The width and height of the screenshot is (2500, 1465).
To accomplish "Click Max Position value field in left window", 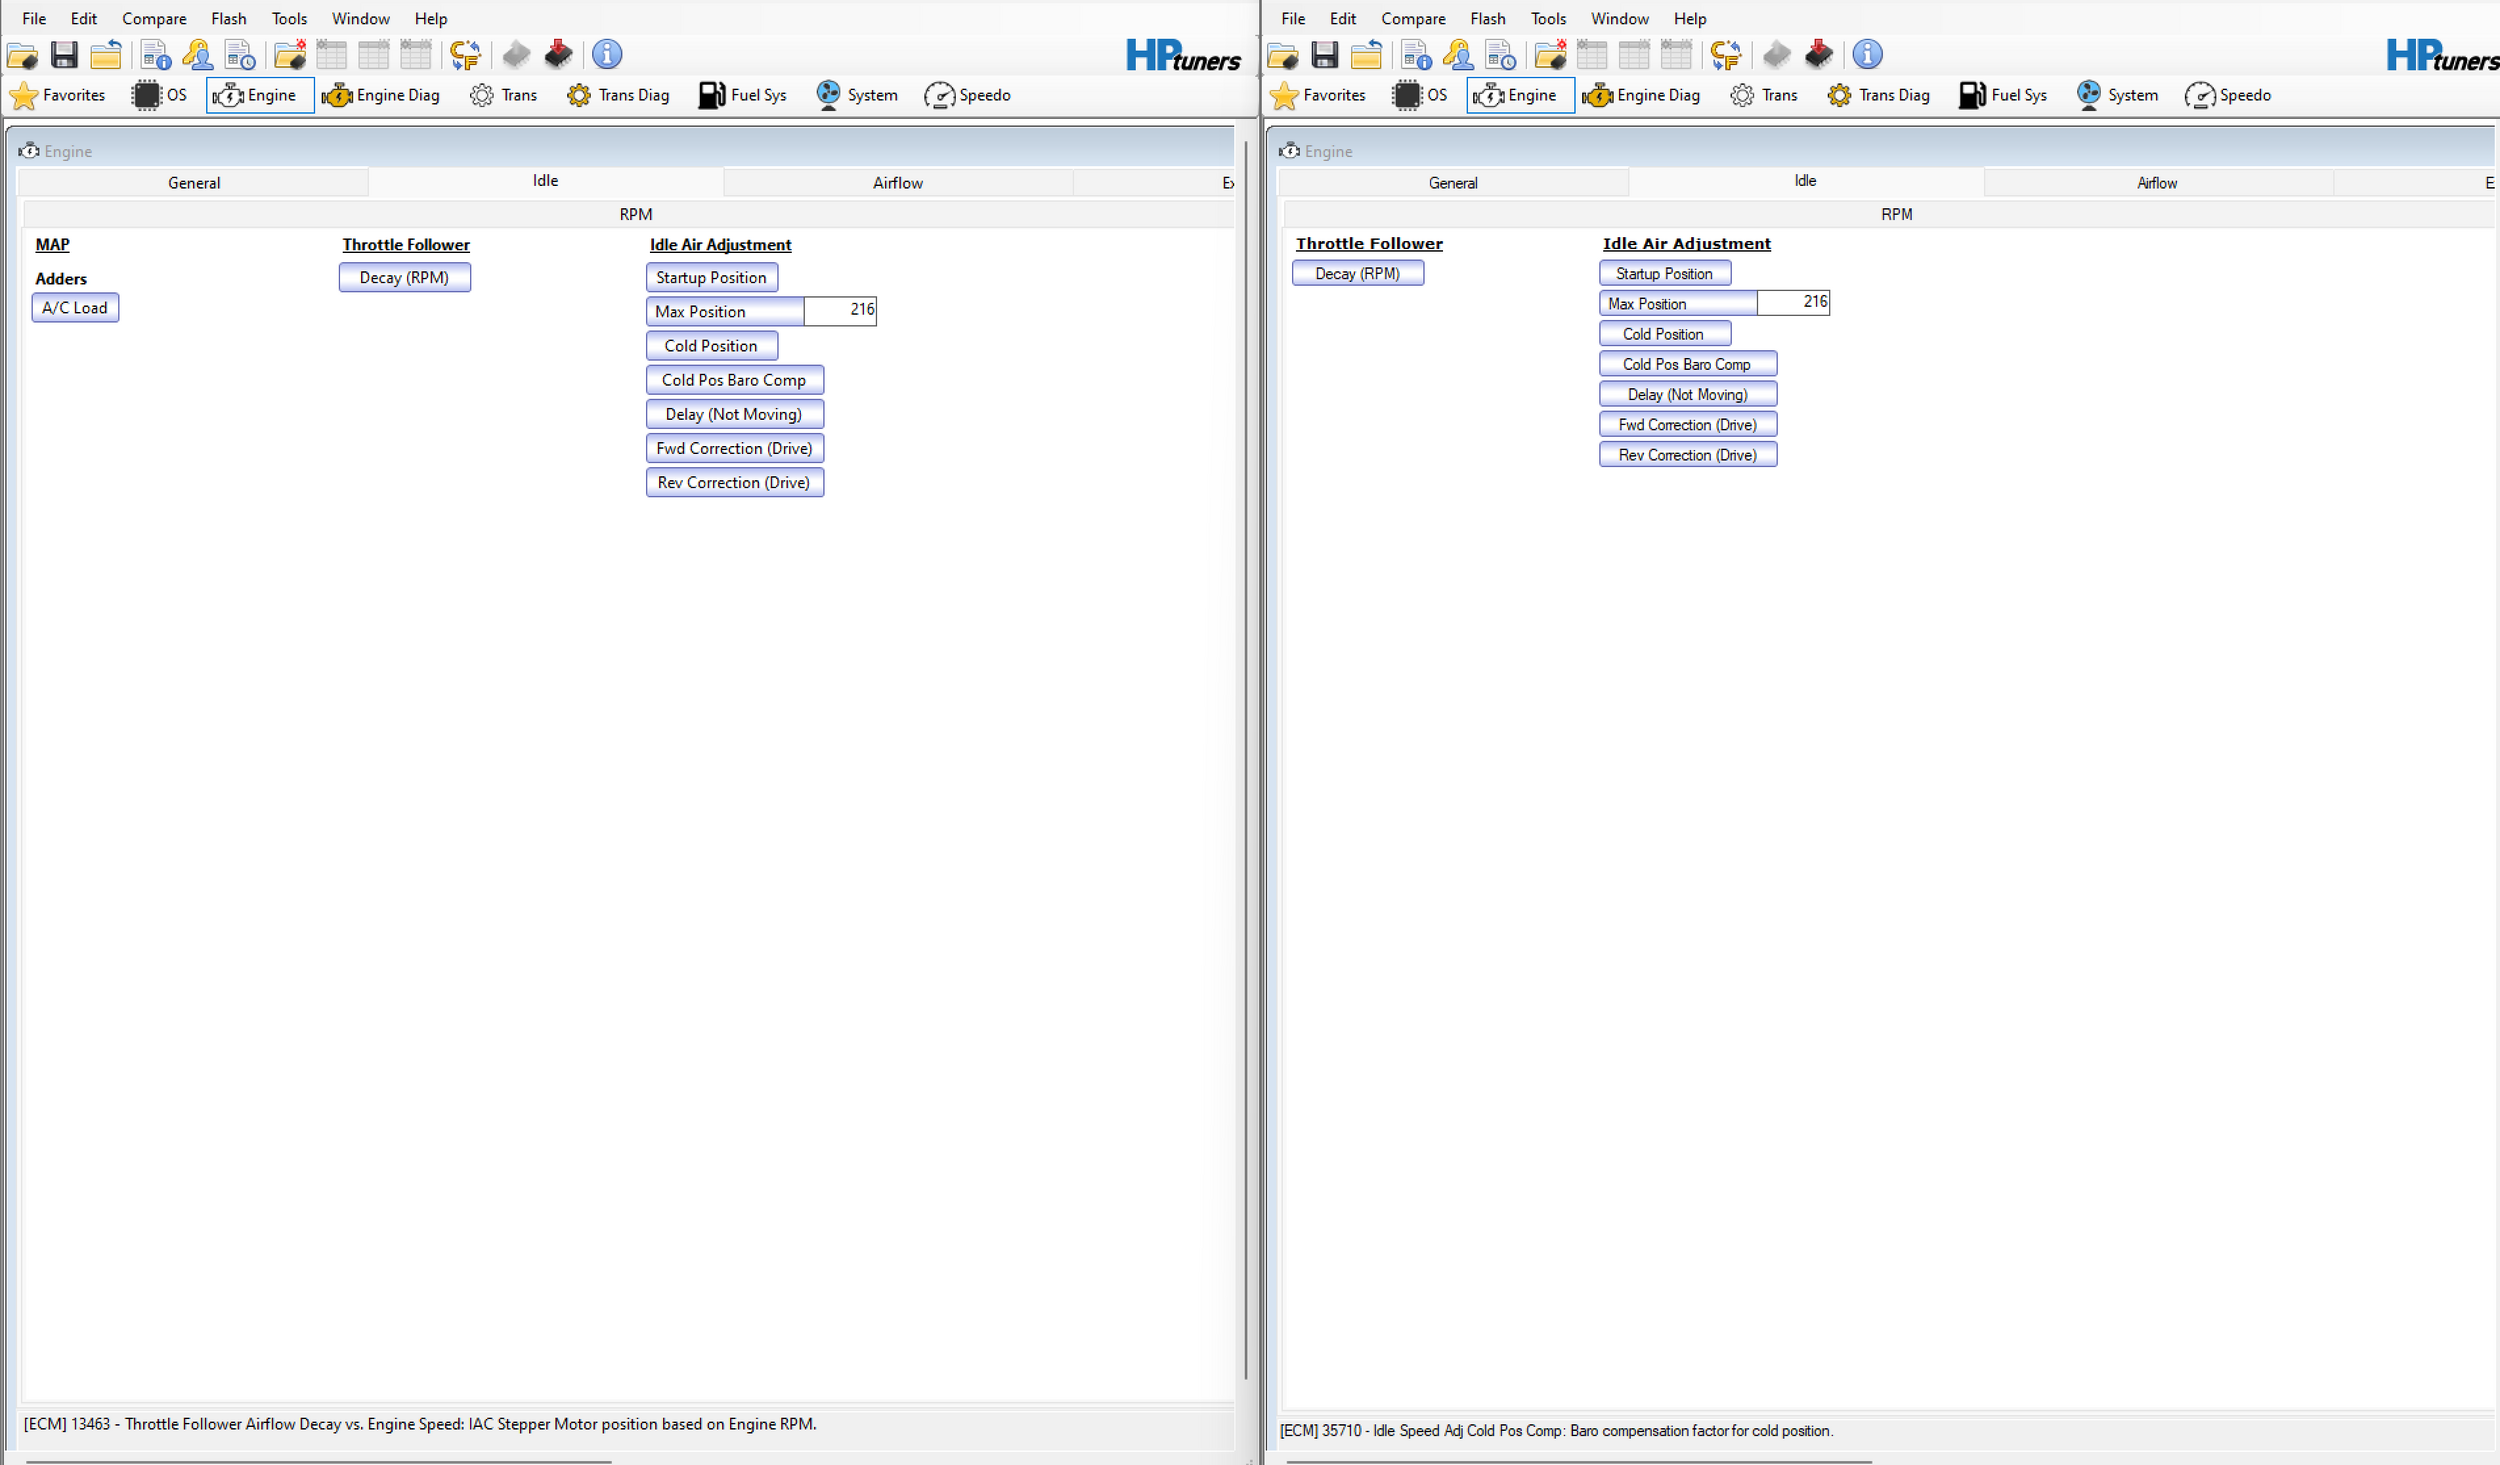I will (840, 311).
